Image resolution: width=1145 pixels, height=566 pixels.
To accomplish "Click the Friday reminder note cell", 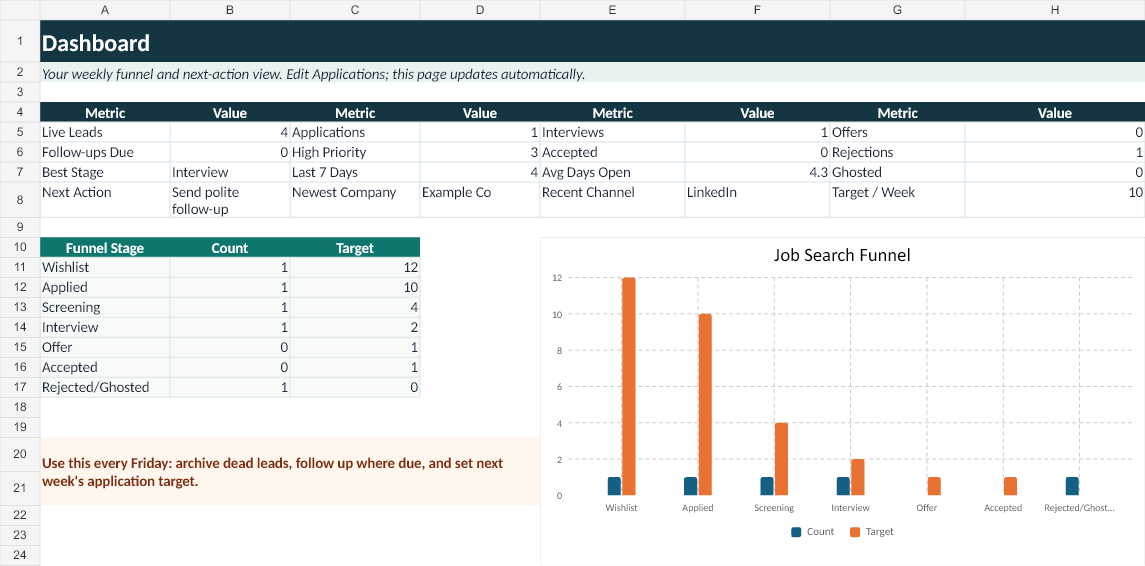I will coord(290,471).
